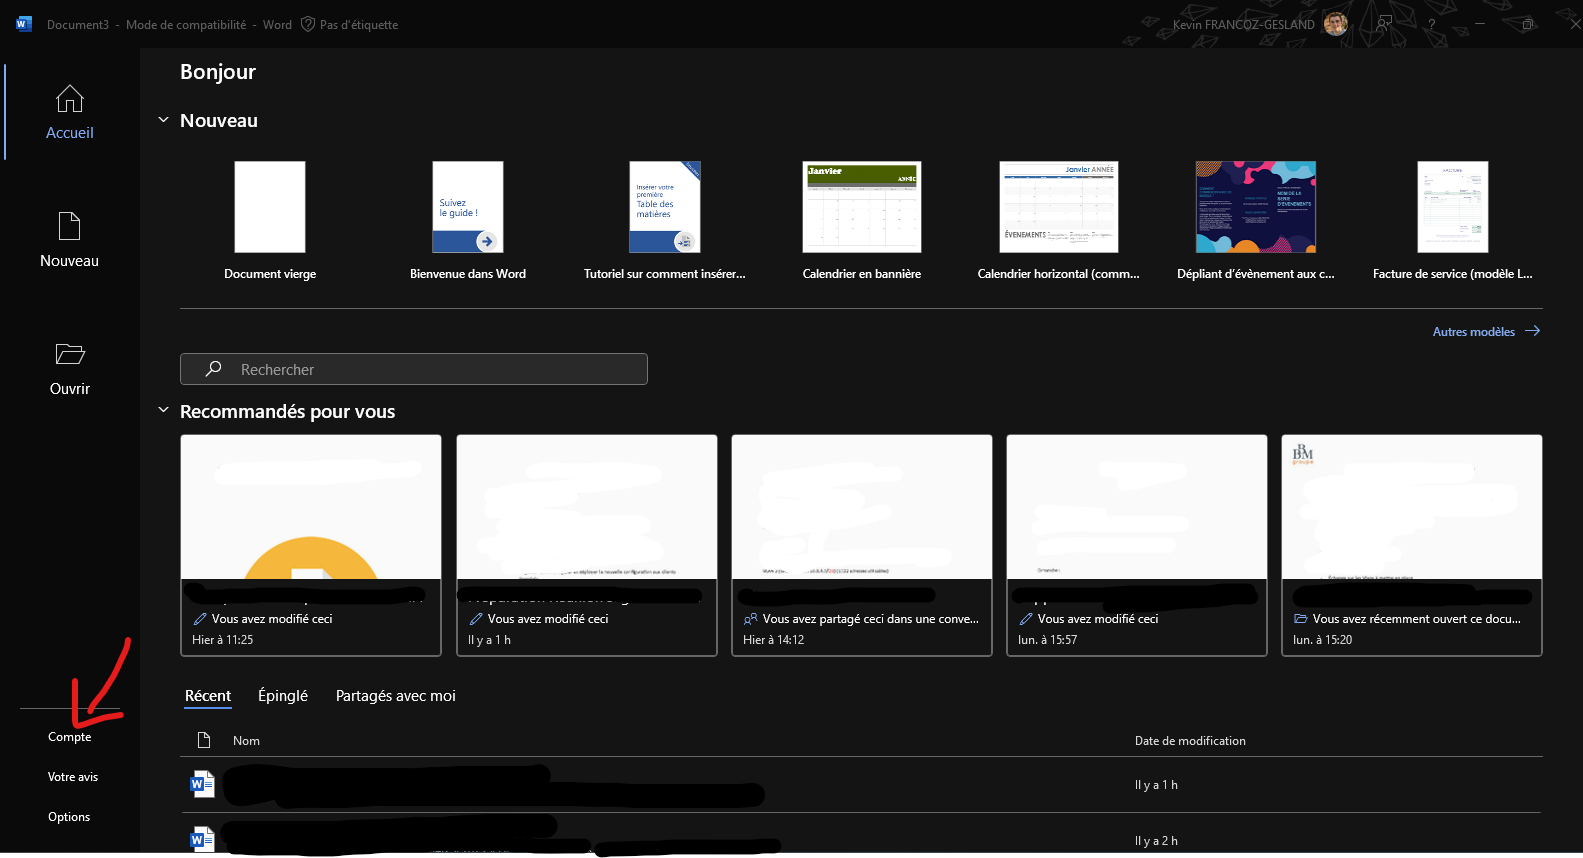
Task: Select the Récent tab
Action: coord(207,696)
